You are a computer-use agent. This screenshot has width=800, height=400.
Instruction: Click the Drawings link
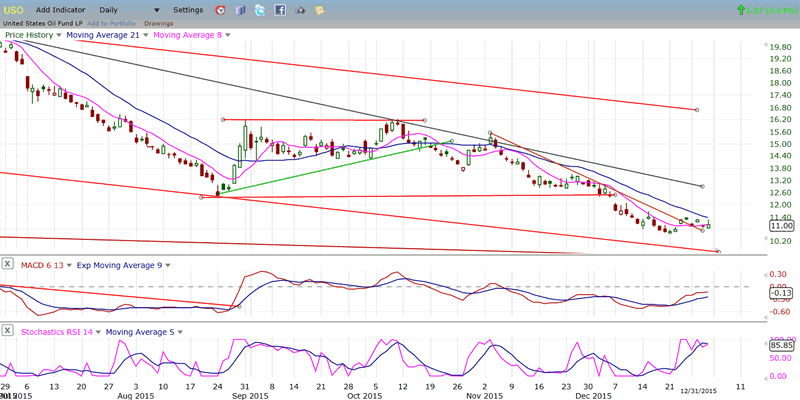[158, 22]
